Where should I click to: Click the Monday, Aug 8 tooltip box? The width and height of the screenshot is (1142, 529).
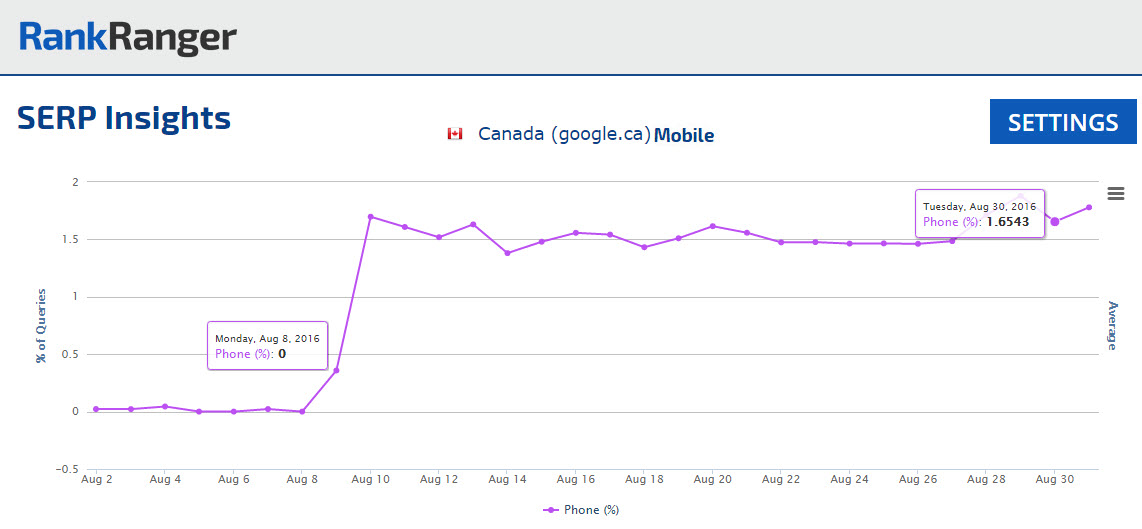tap(267, 346)
